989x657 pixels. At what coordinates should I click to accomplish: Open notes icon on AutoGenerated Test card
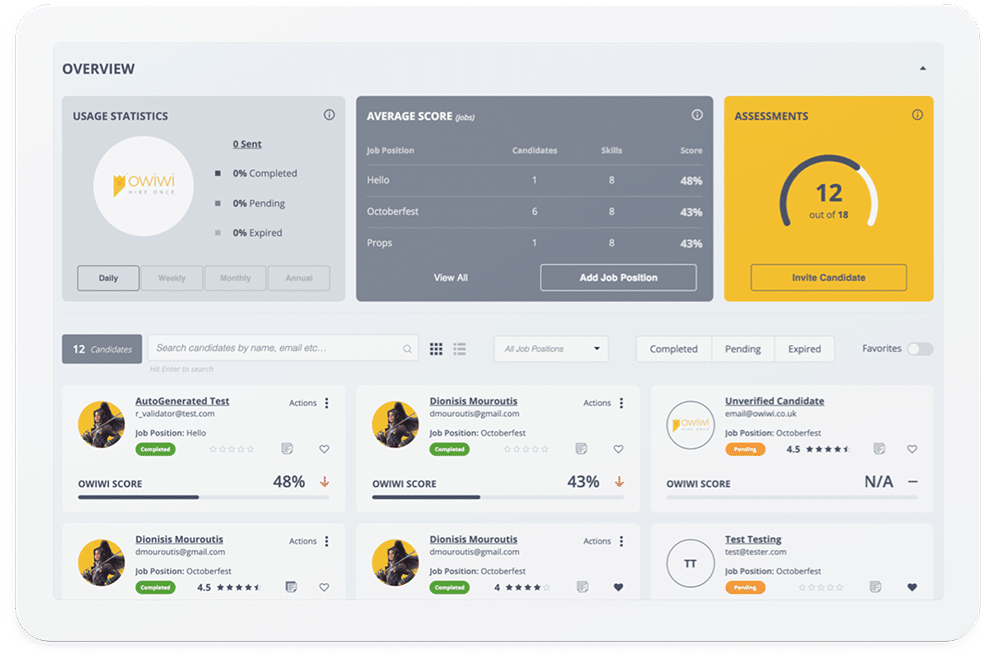pos(287,449)
